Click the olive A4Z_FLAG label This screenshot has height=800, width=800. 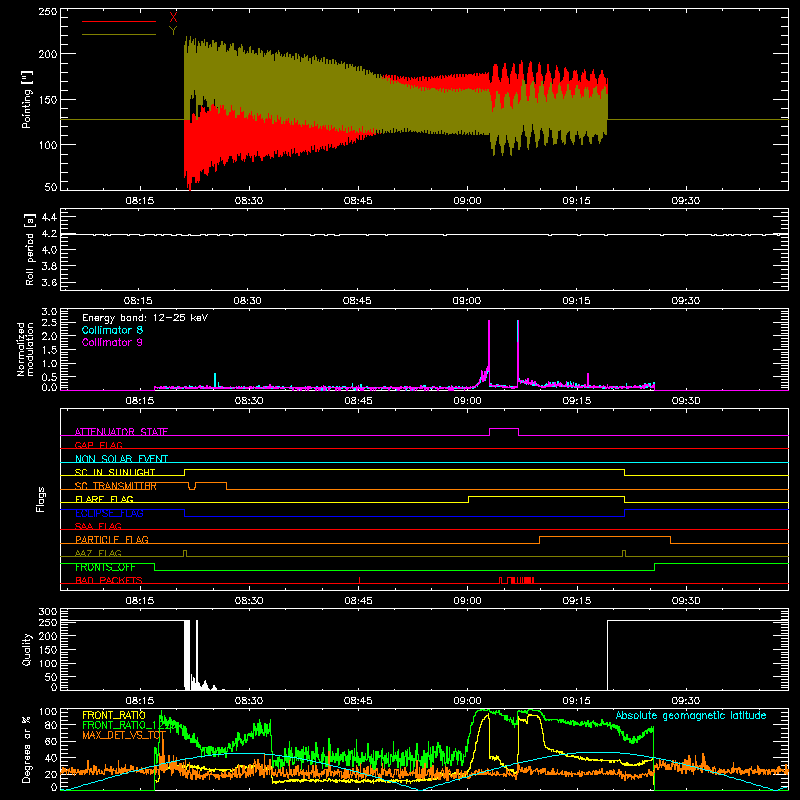pos(98,553)
